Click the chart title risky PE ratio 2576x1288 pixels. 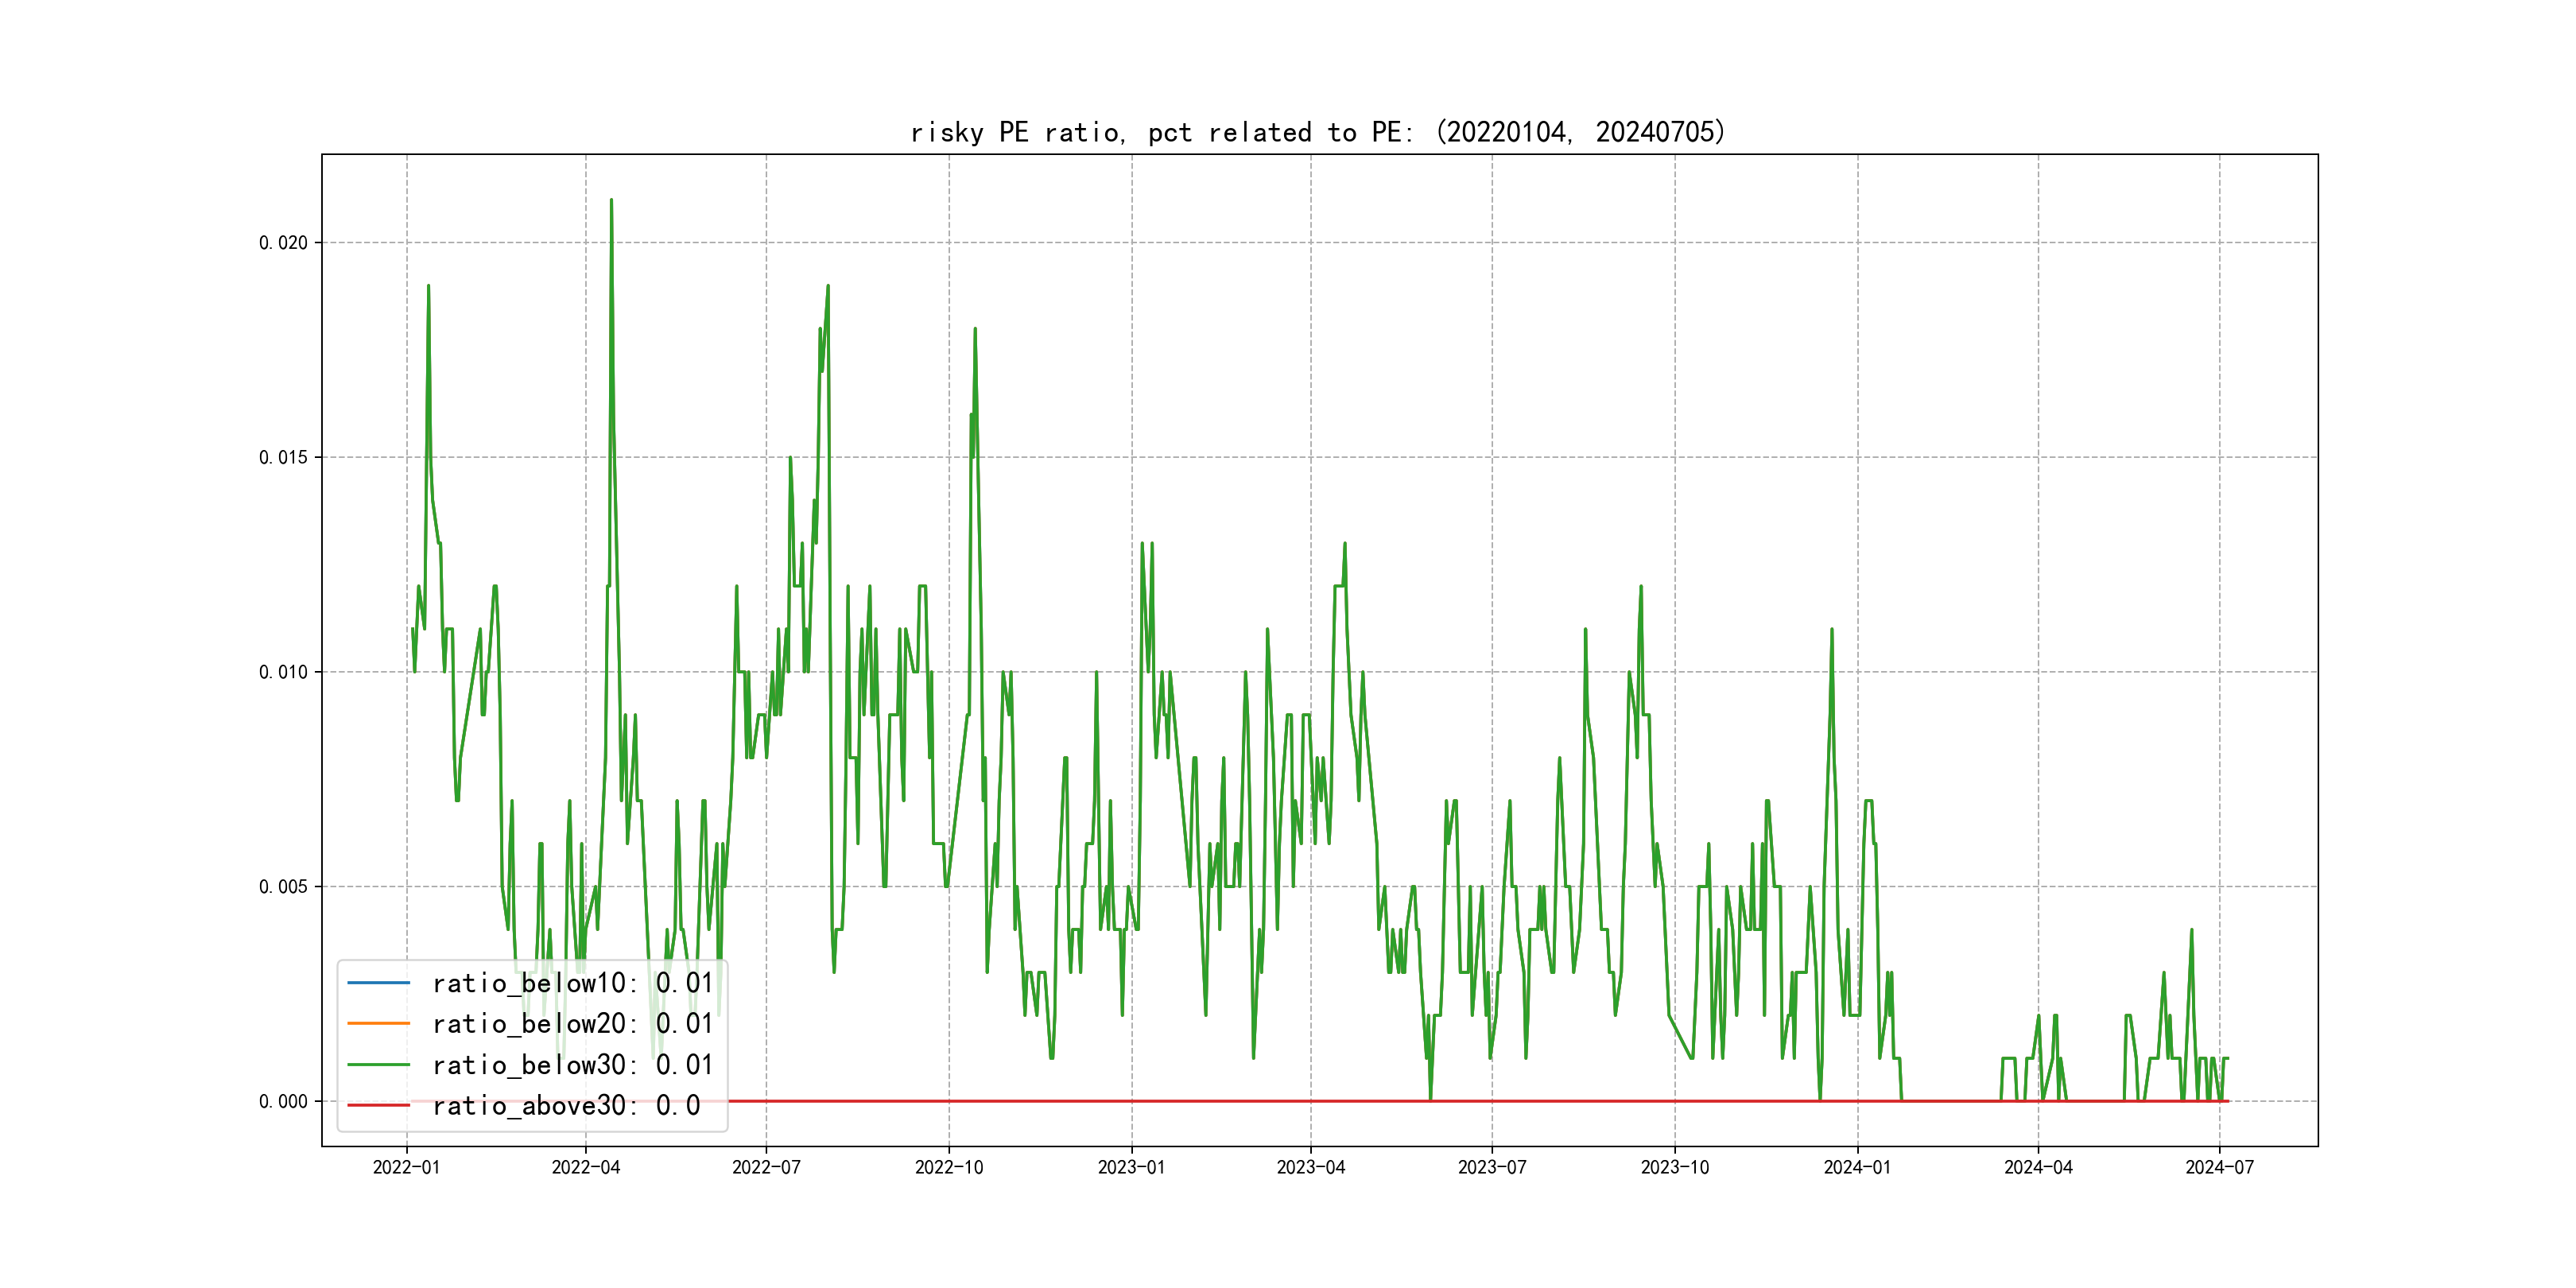(1318, 132)
